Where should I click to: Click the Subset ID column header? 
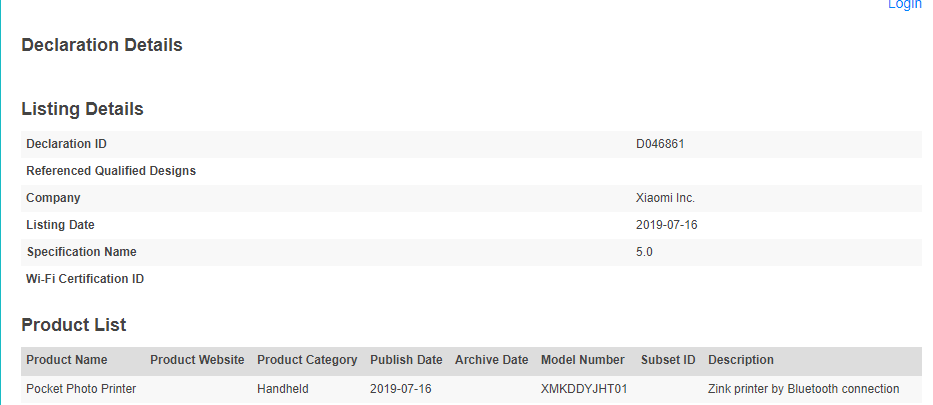pos(668,360)
